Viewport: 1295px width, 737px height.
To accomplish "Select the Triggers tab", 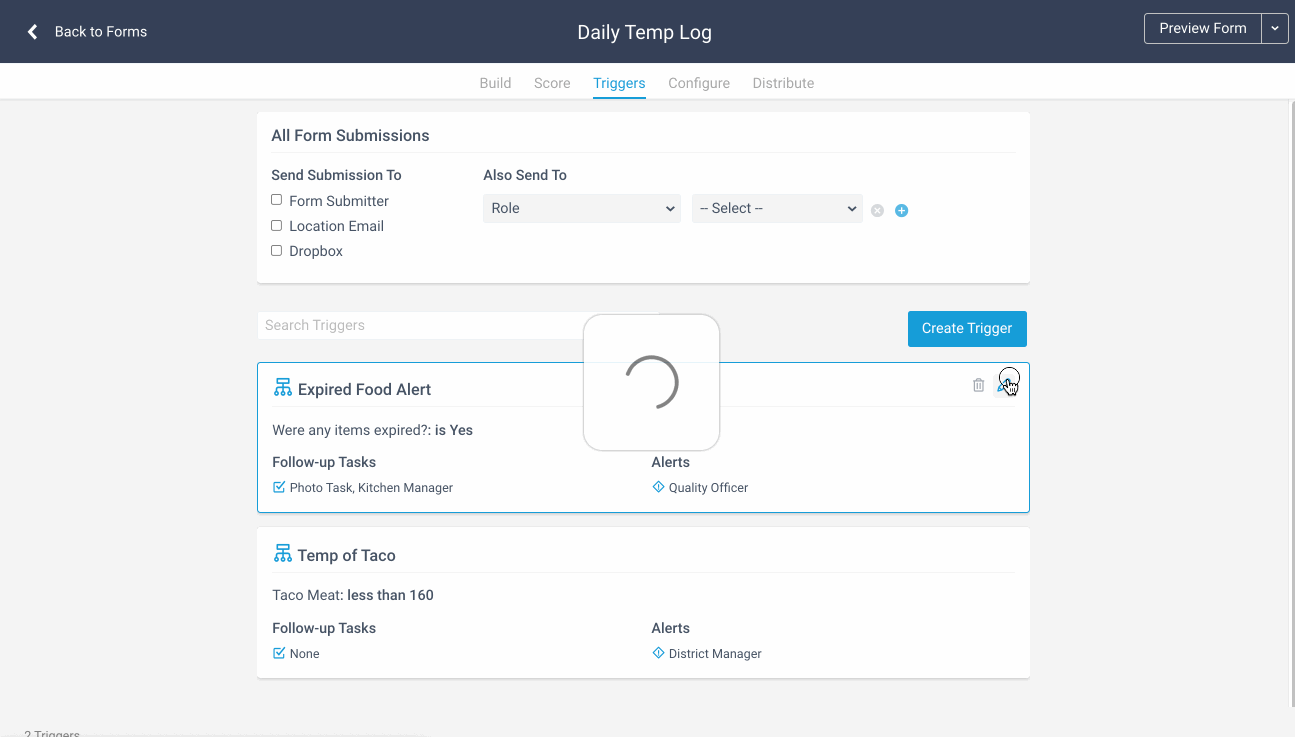I will (619, 83).
